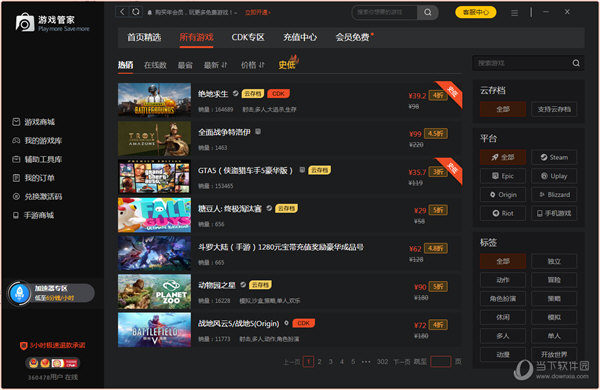
Task: Open the 会员免费 tab
Action: coord(352,37)
